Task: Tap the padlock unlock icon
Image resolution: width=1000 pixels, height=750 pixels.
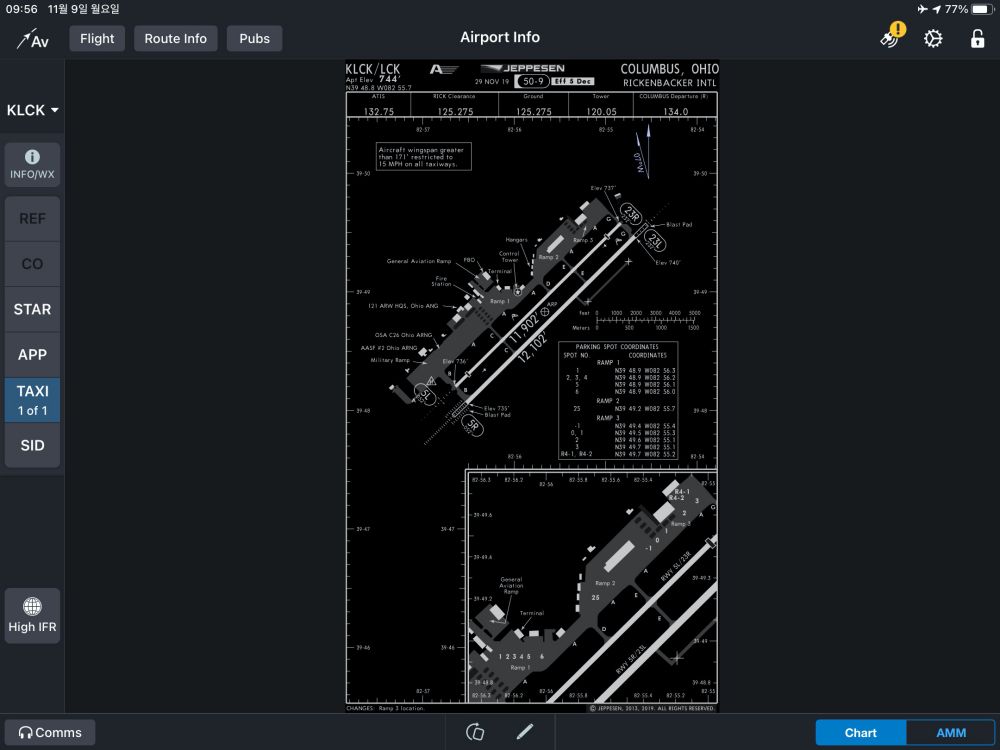Action: click(x=977, y=39)
